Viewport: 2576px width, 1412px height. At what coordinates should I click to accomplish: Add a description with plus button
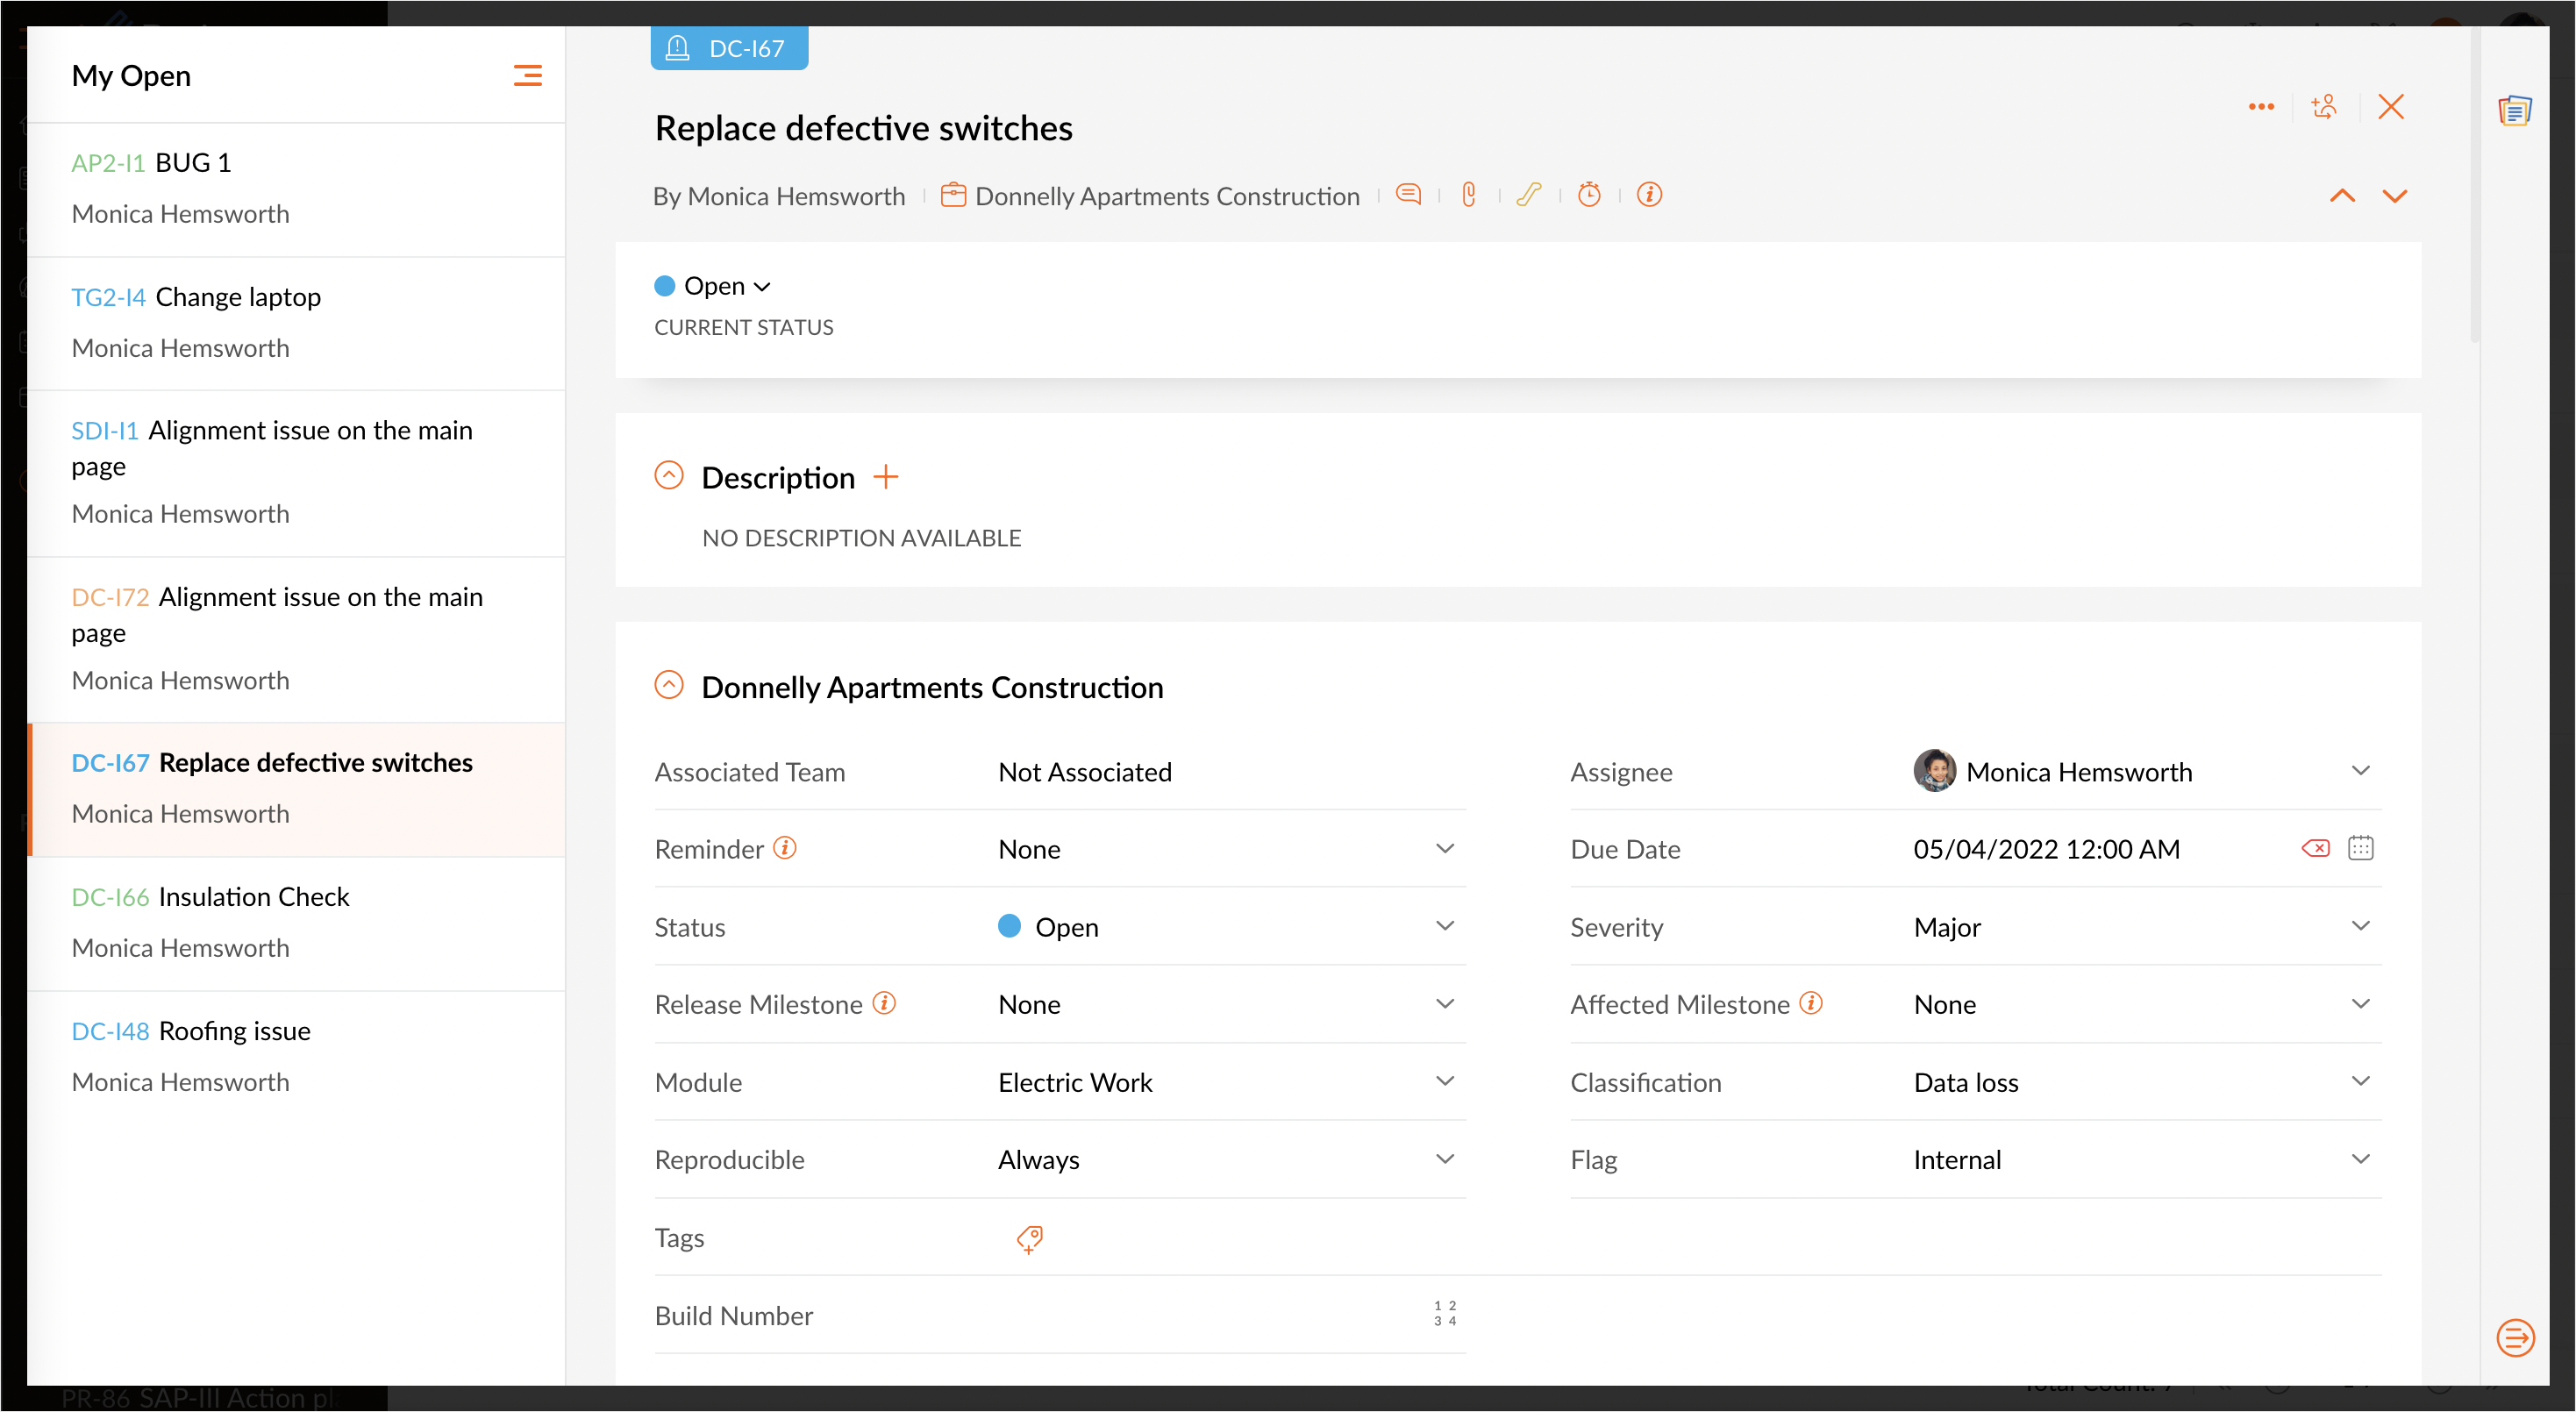[885, 477]
